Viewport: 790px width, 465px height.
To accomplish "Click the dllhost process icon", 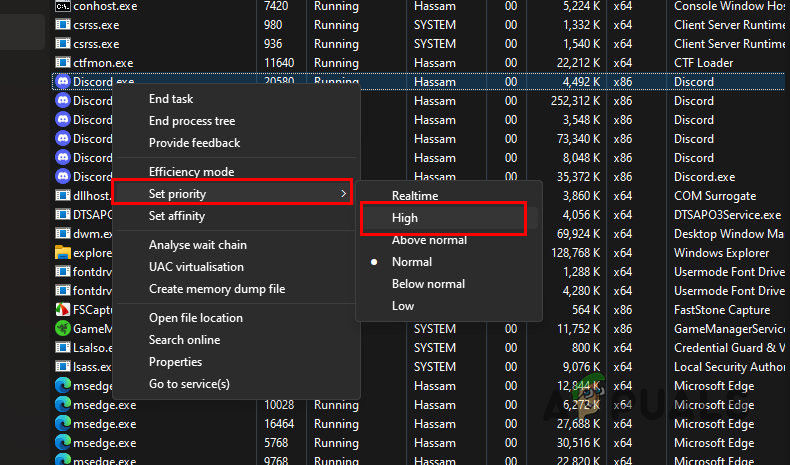I will pyautogui.click(x=62, y=195).
